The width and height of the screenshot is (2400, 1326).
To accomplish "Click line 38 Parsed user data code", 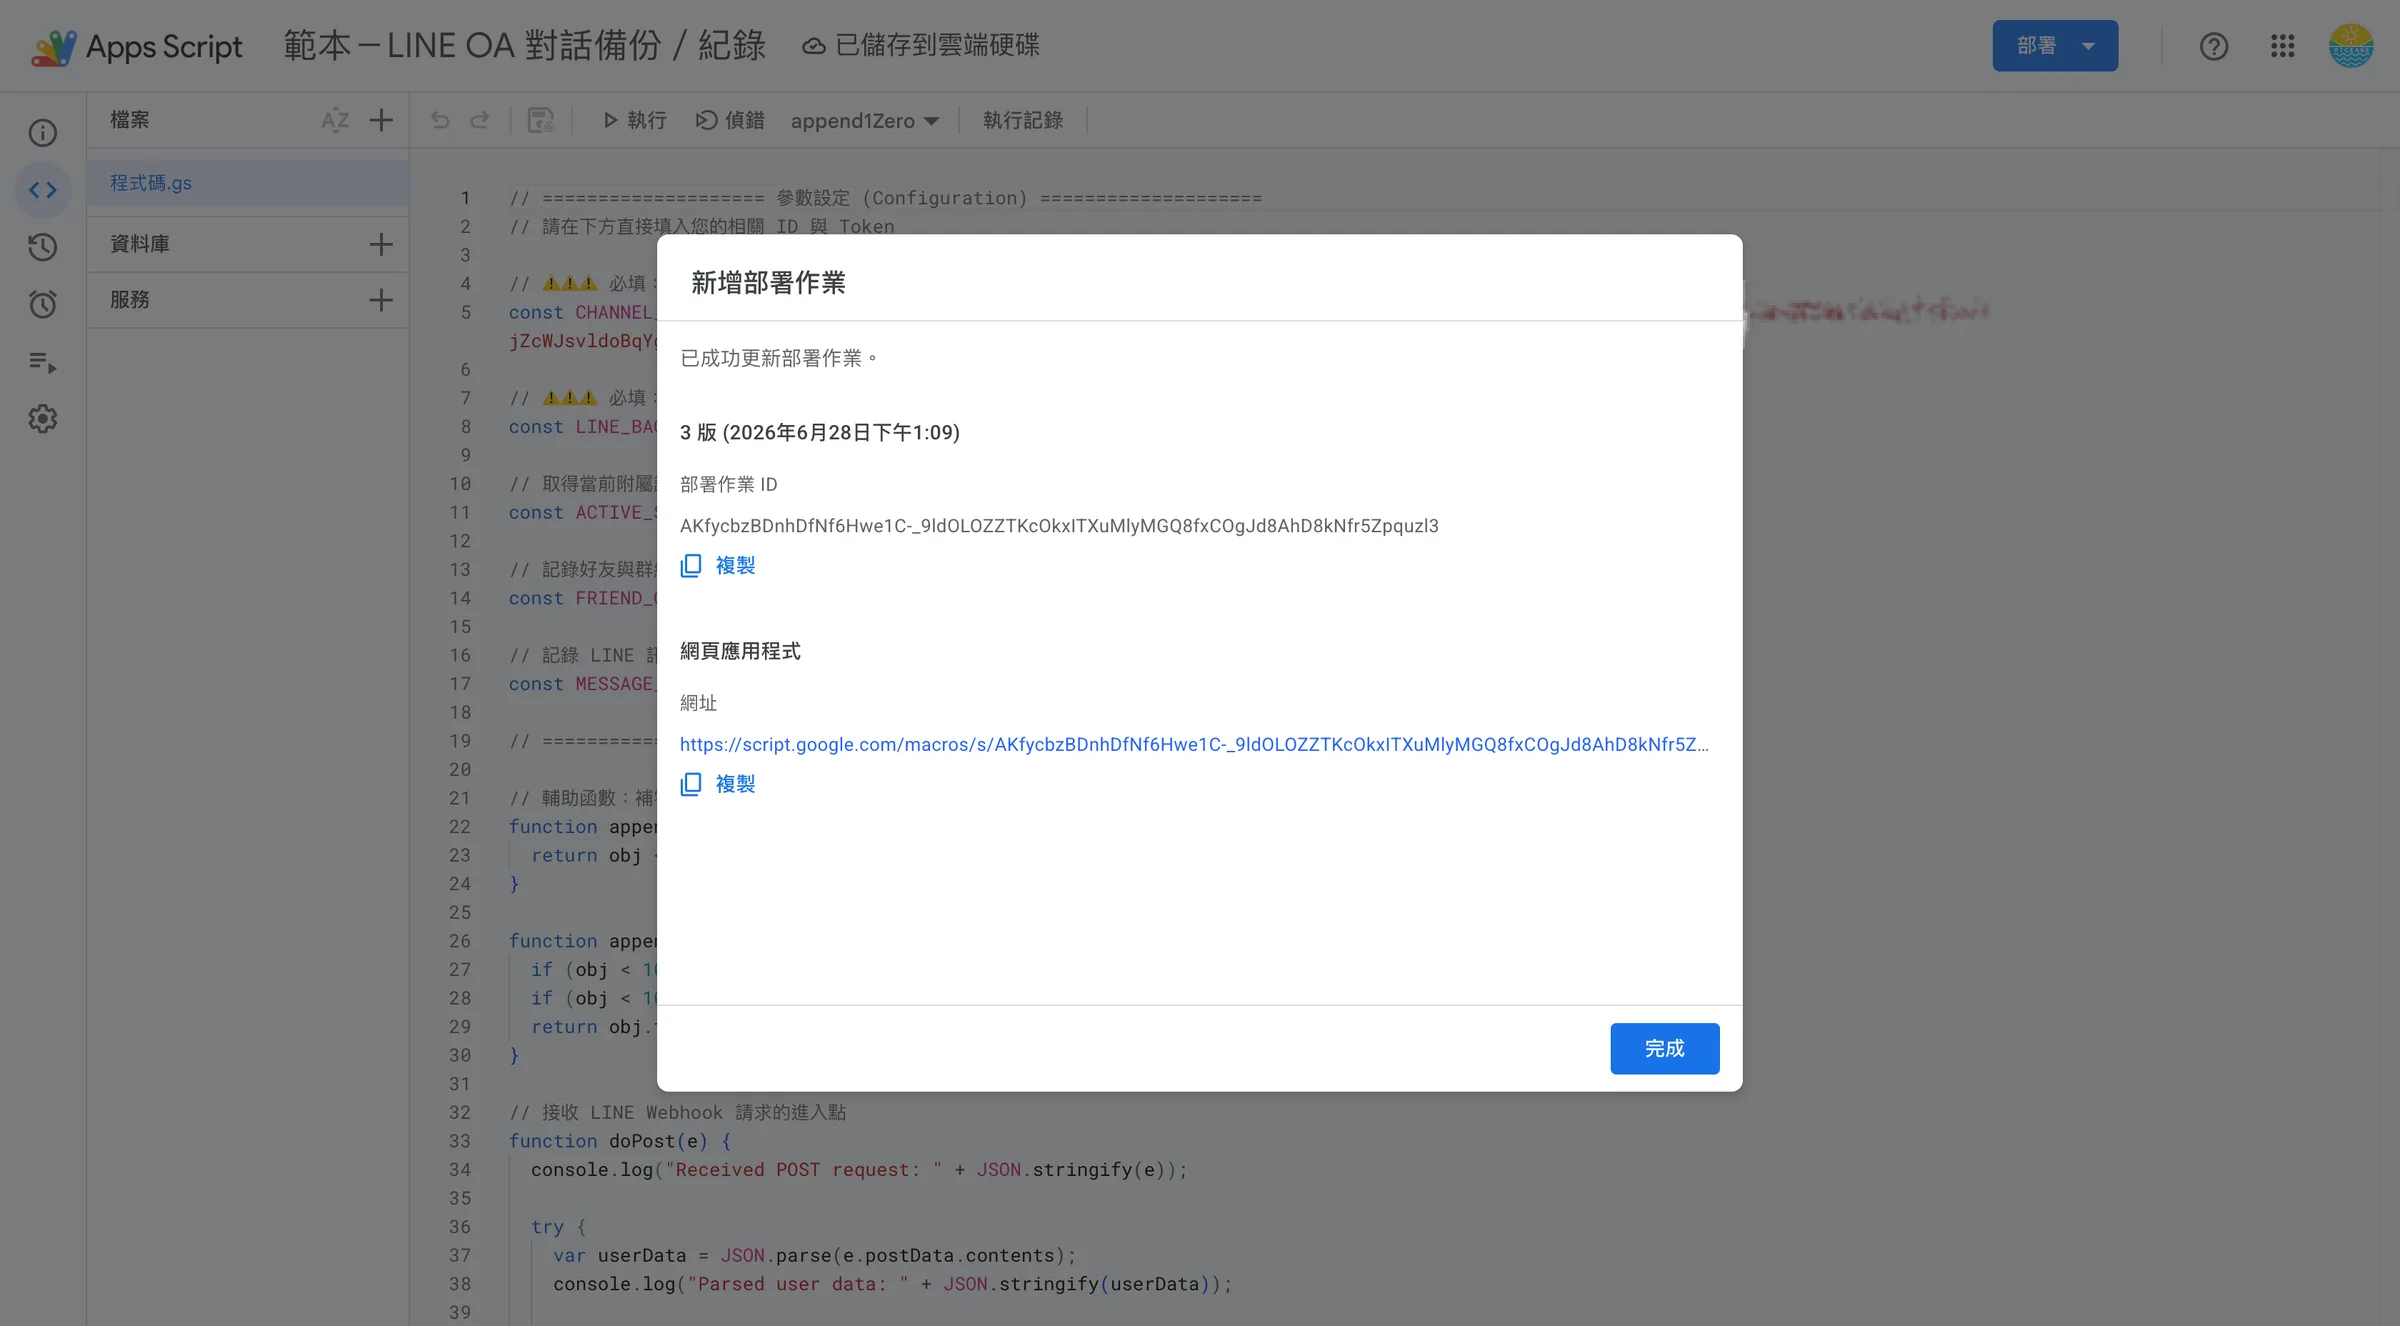I will click(893, 1284).
